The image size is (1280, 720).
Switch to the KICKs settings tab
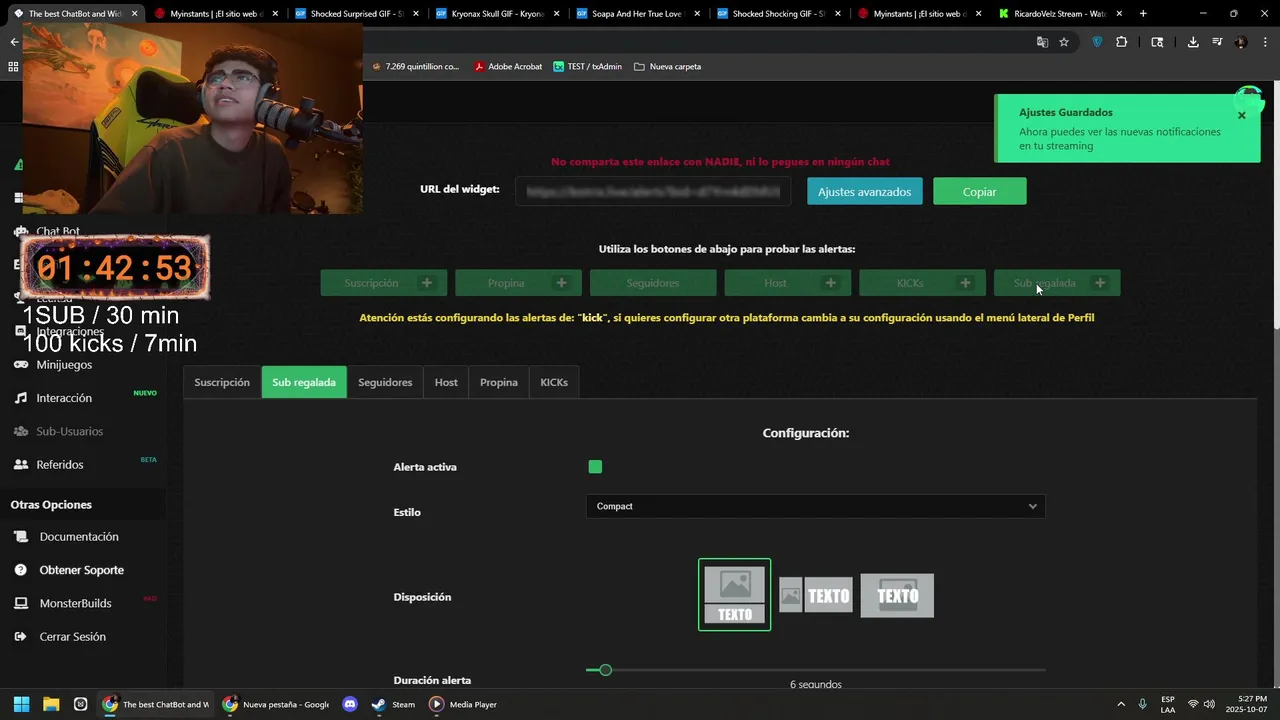pos(554,382)
